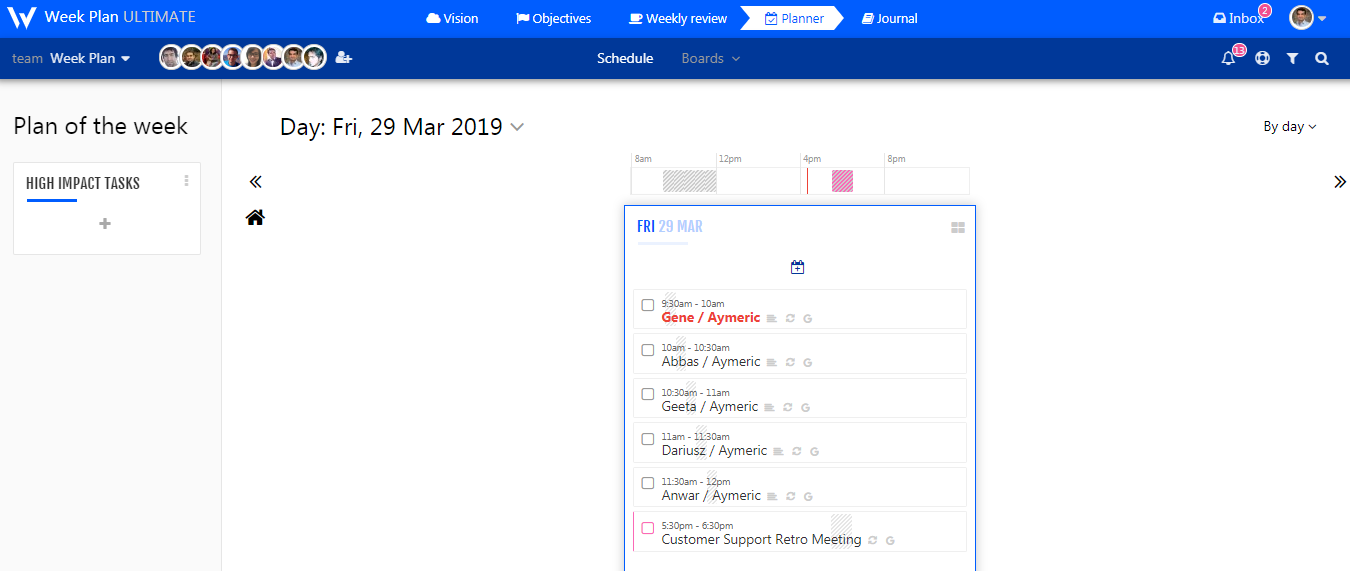Open the Vision tab
Image resolution: width=1350 pixels, height=571 pixels.
coord(452,18)
